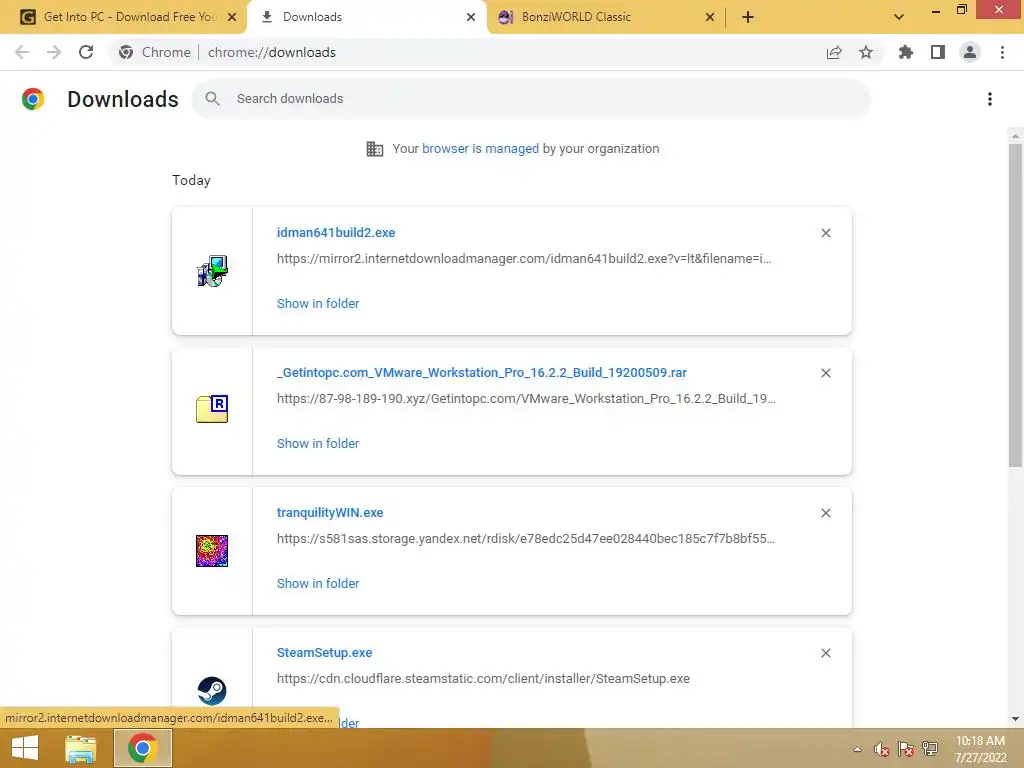Click the yandex.net storage source URL

pos(526,539)
